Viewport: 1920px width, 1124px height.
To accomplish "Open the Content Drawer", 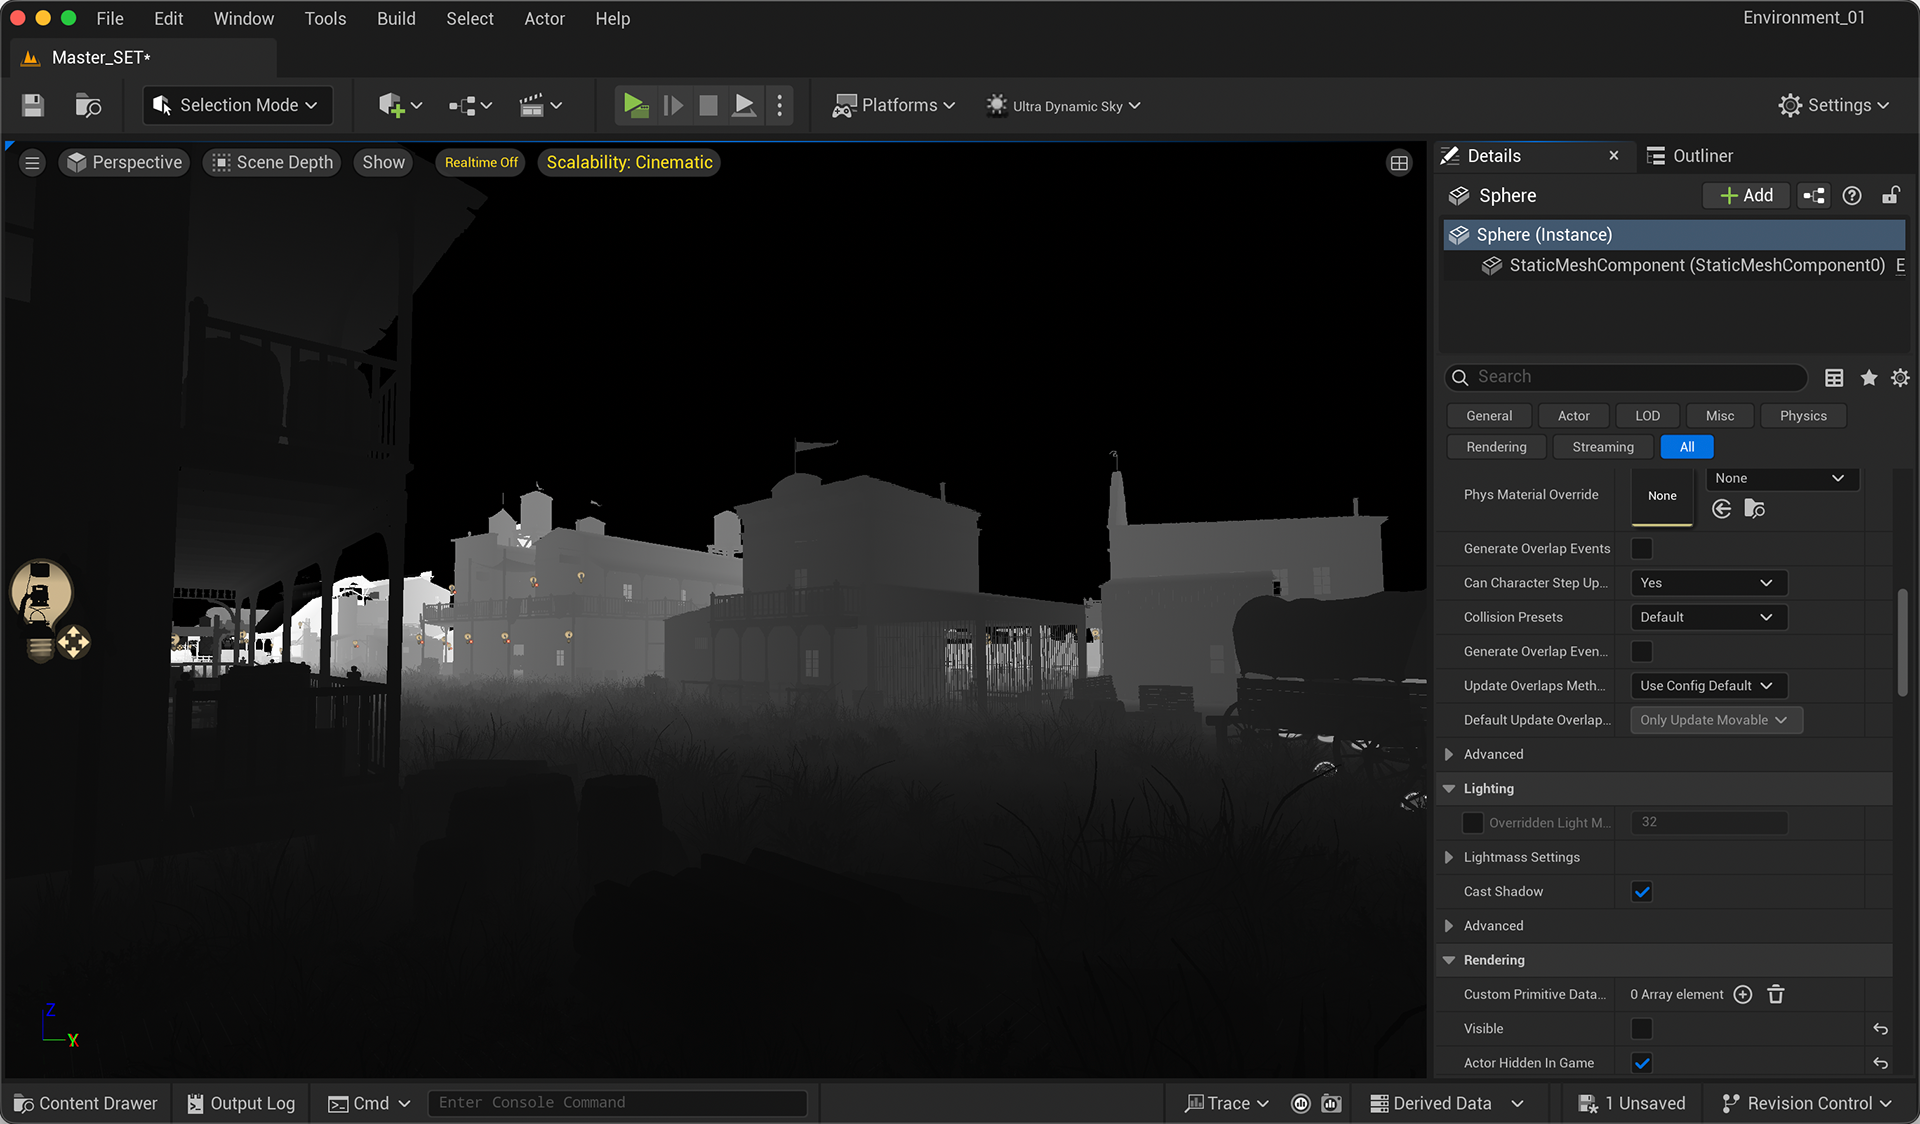I will tap(86, 1103).
